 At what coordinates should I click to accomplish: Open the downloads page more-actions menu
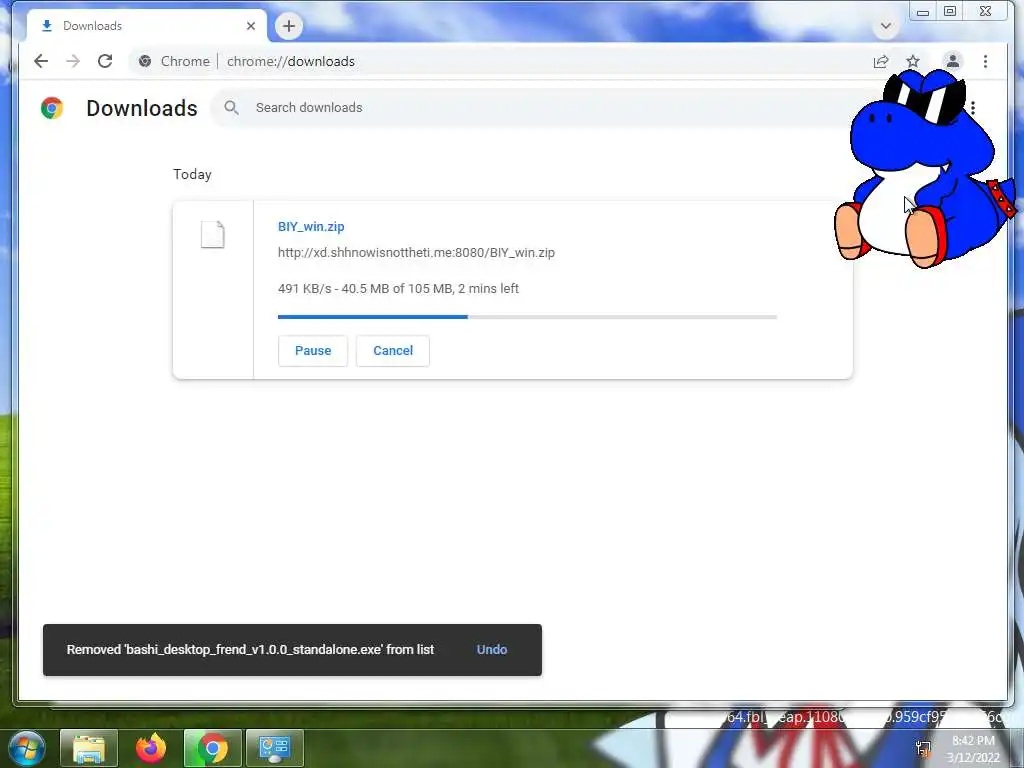[x=972, y=108]
